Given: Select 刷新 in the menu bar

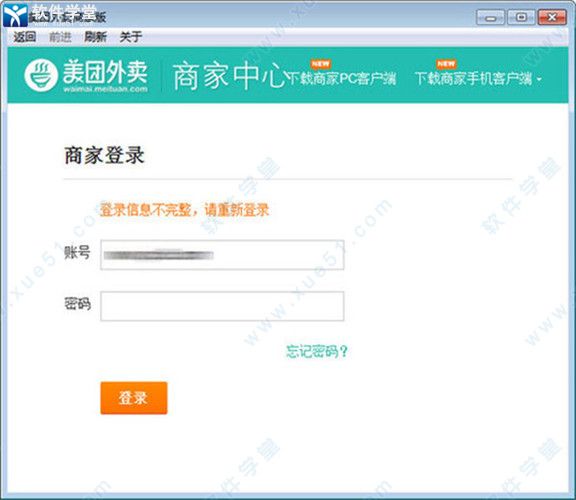Looking at the screenshot, I should [x=95, y=37].
